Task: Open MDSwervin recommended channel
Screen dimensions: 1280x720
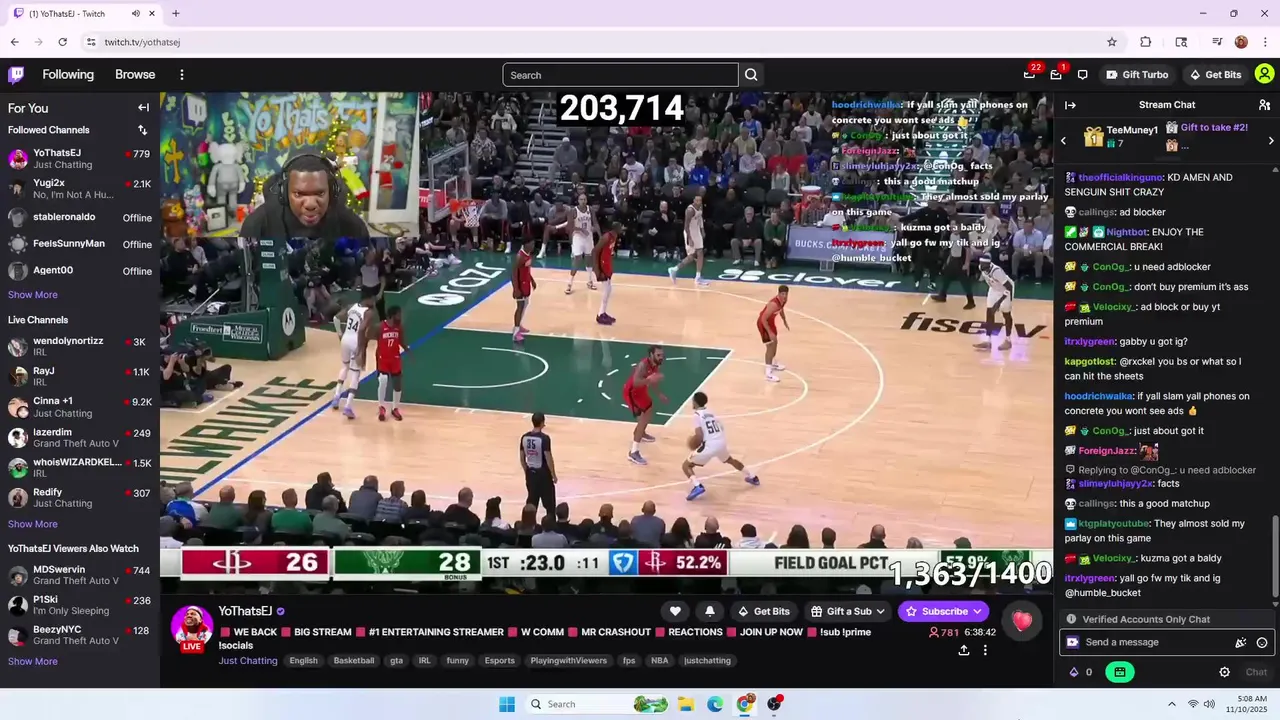Action: (80, 575)
